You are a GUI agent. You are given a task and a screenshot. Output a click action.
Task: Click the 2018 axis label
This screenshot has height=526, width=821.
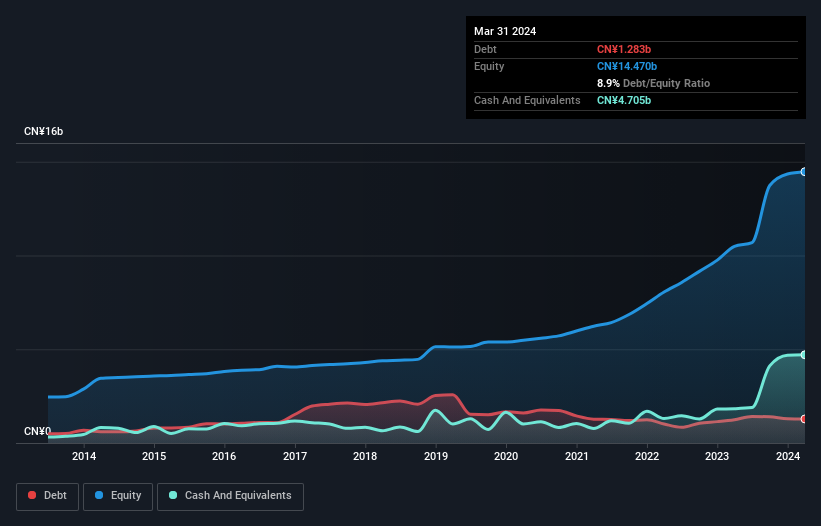[x=365, y=456]
